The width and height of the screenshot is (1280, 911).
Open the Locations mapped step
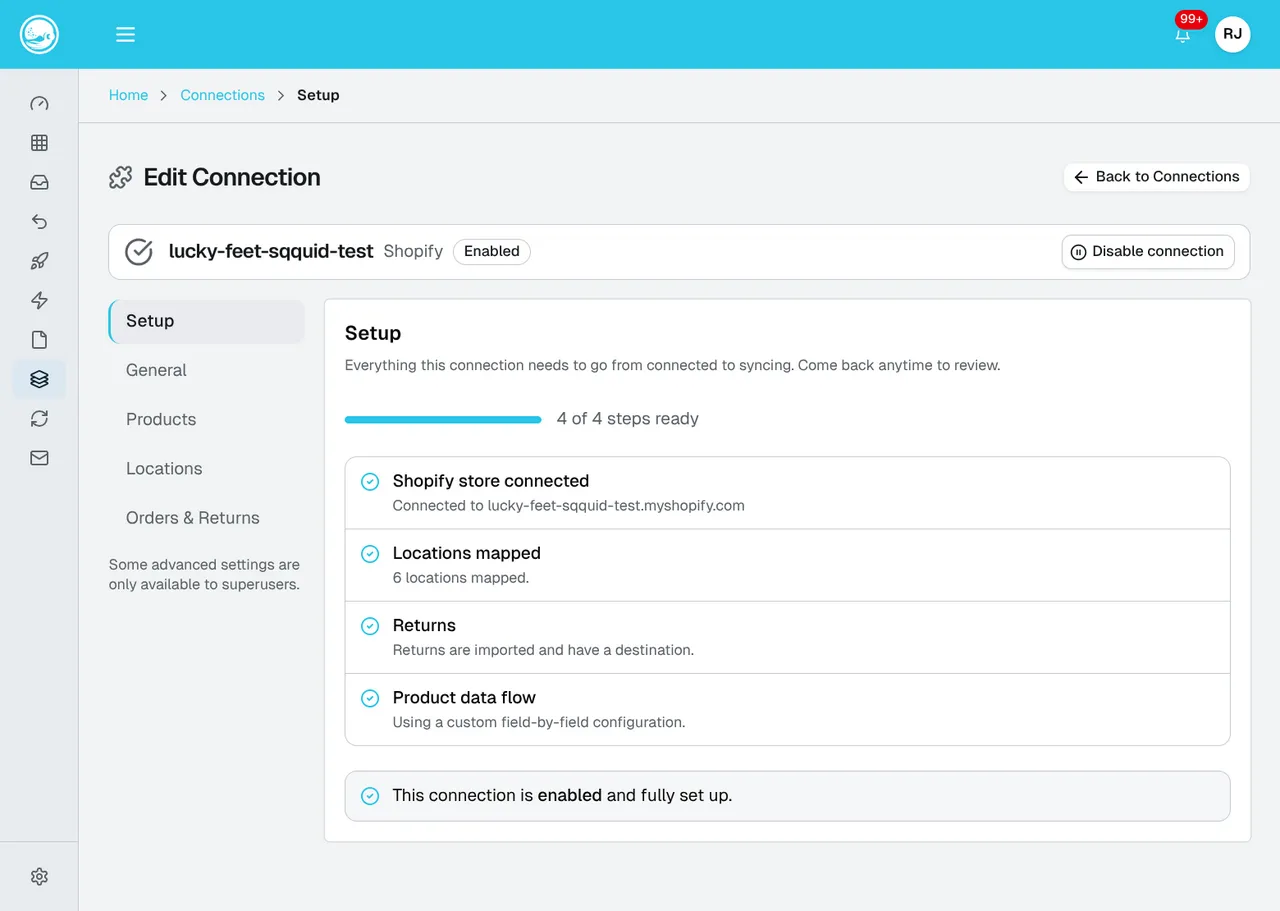787,565
